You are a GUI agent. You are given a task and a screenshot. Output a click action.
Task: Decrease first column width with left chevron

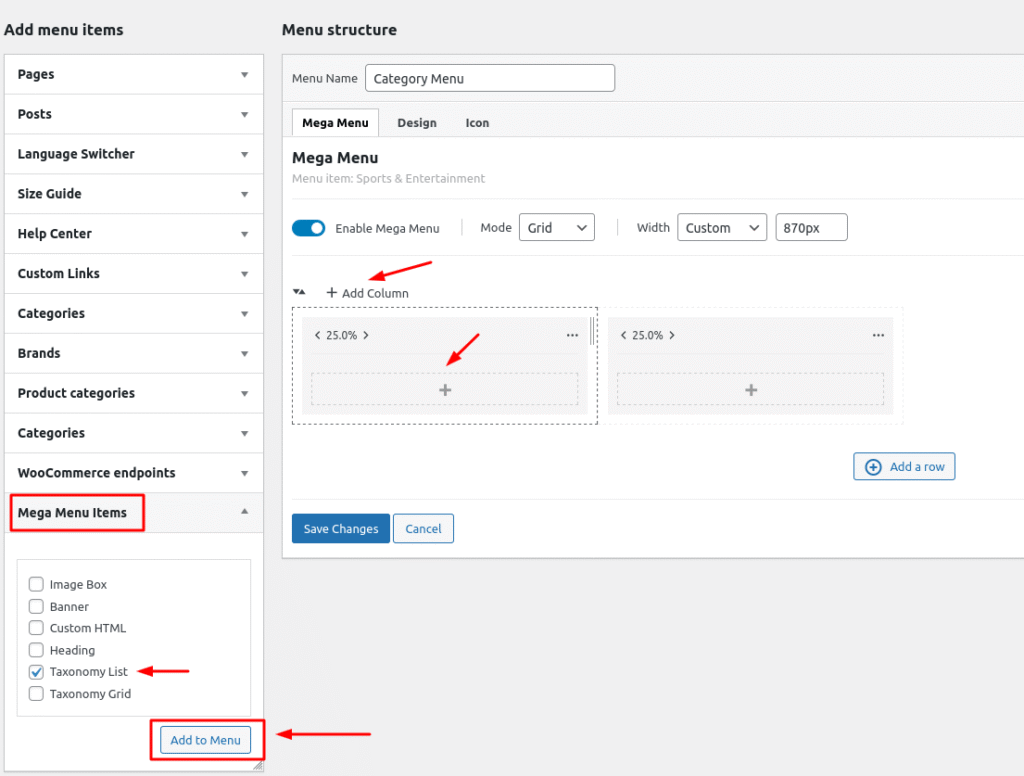click(317, 335)
